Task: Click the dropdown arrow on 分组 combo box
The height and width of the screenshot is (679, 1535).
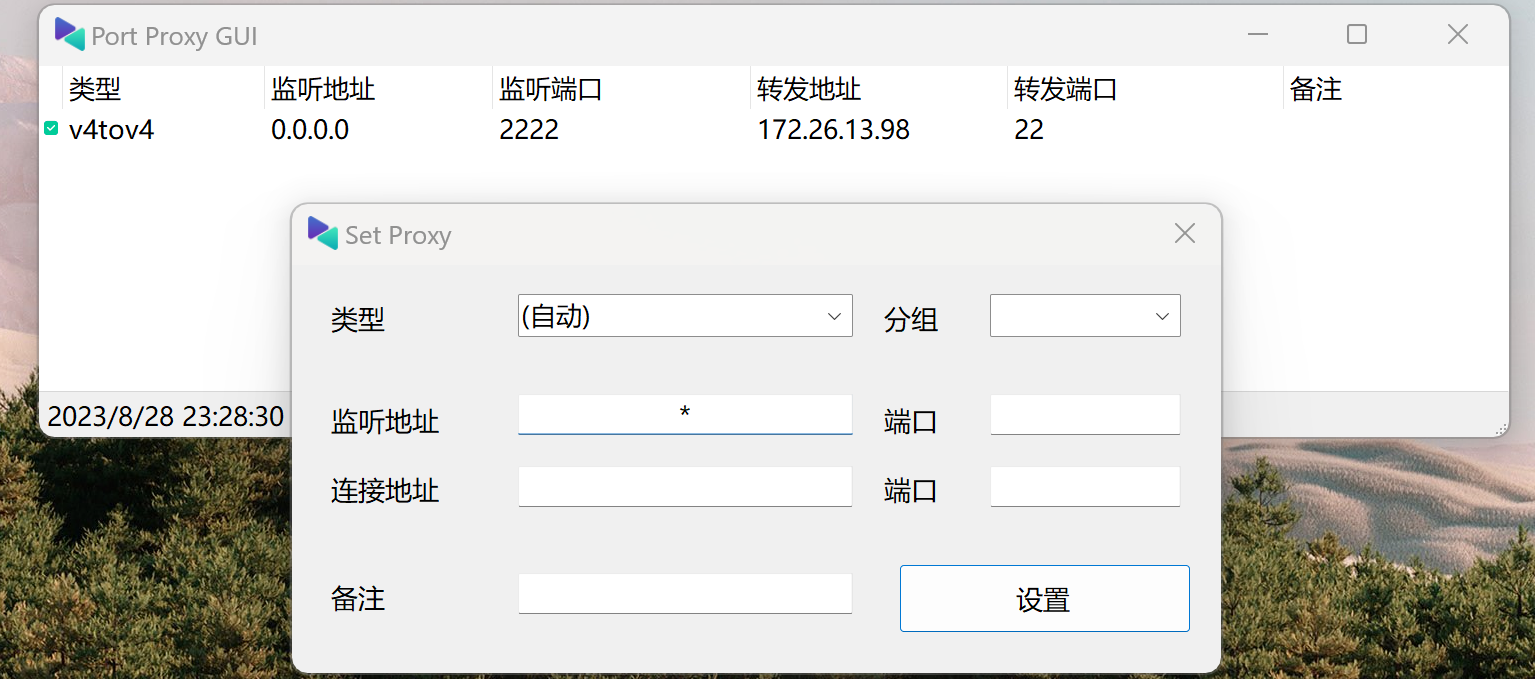Action: tap(1163, 315)
